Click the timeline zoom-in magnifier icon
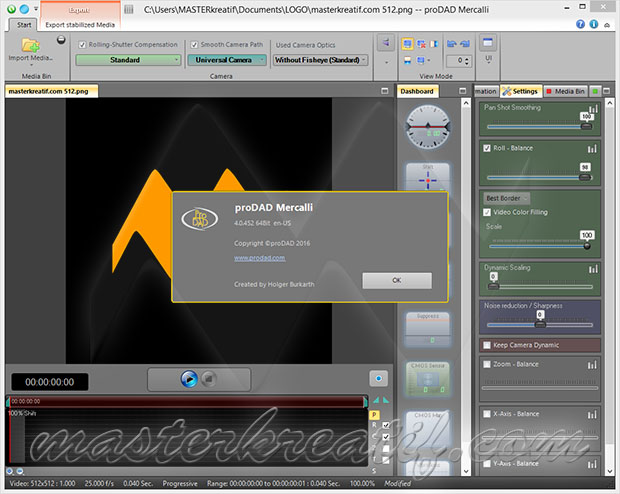The height and width of the screenshot is (494, 620). tap(10, 471)
